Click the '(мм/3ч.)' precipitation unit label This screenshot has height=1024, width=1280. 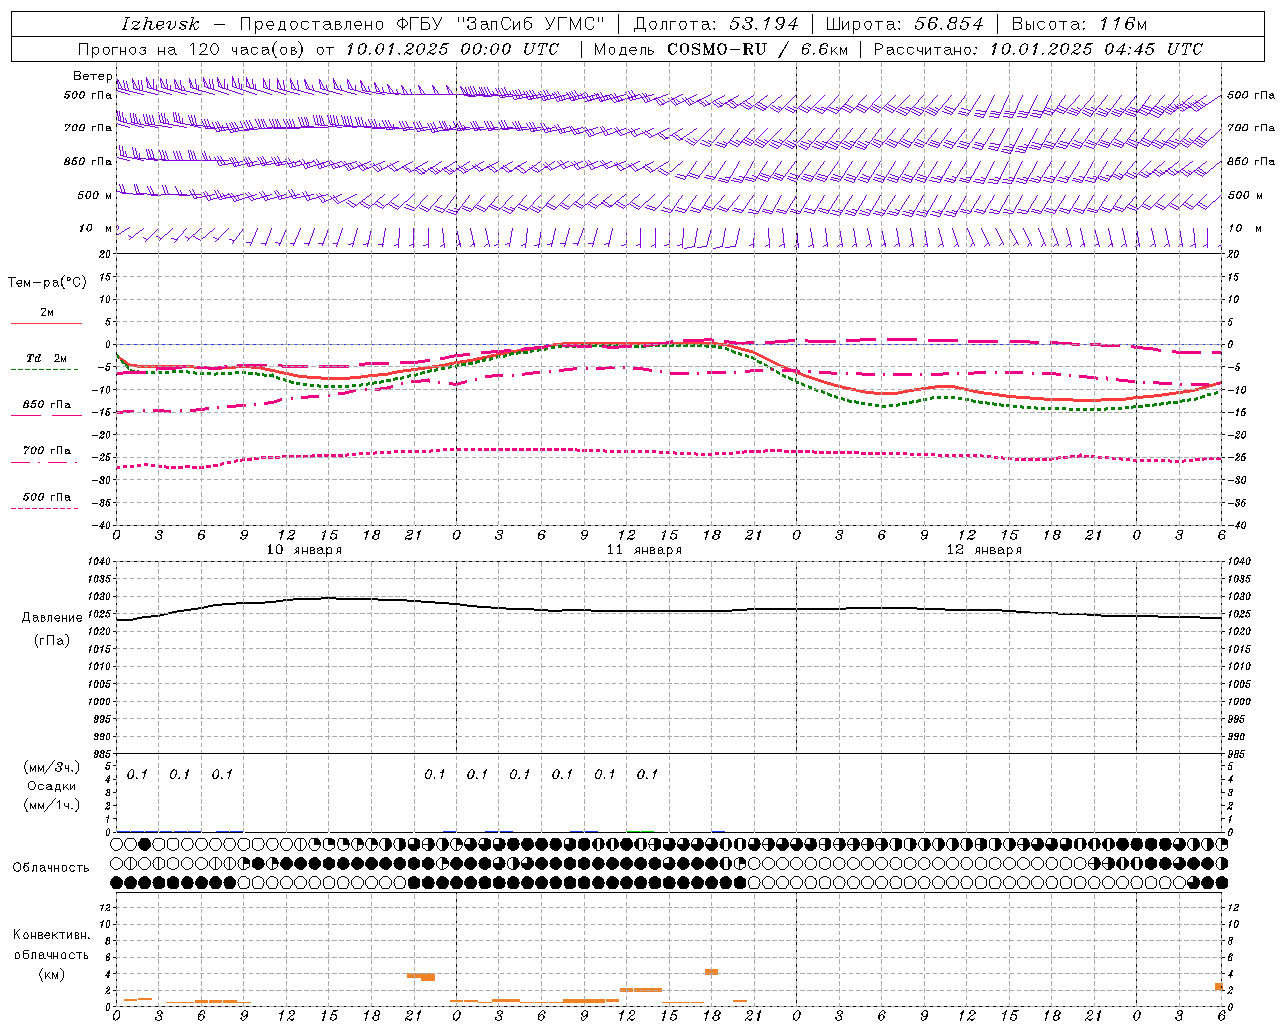pyautogui.click(x=52, y=768)
